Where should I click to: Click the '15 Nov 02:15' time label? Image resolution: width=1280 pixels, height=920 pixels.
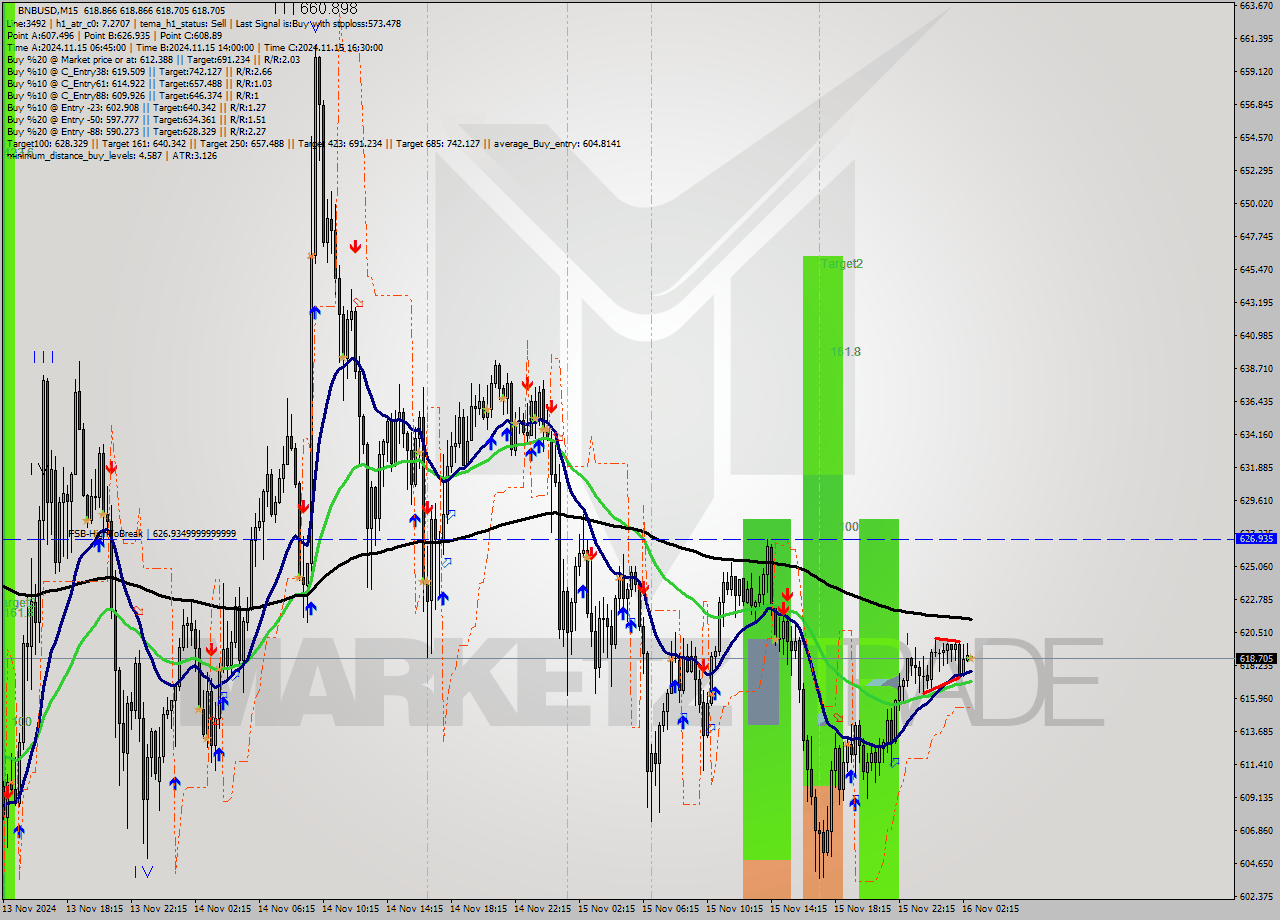pos(607,909)
